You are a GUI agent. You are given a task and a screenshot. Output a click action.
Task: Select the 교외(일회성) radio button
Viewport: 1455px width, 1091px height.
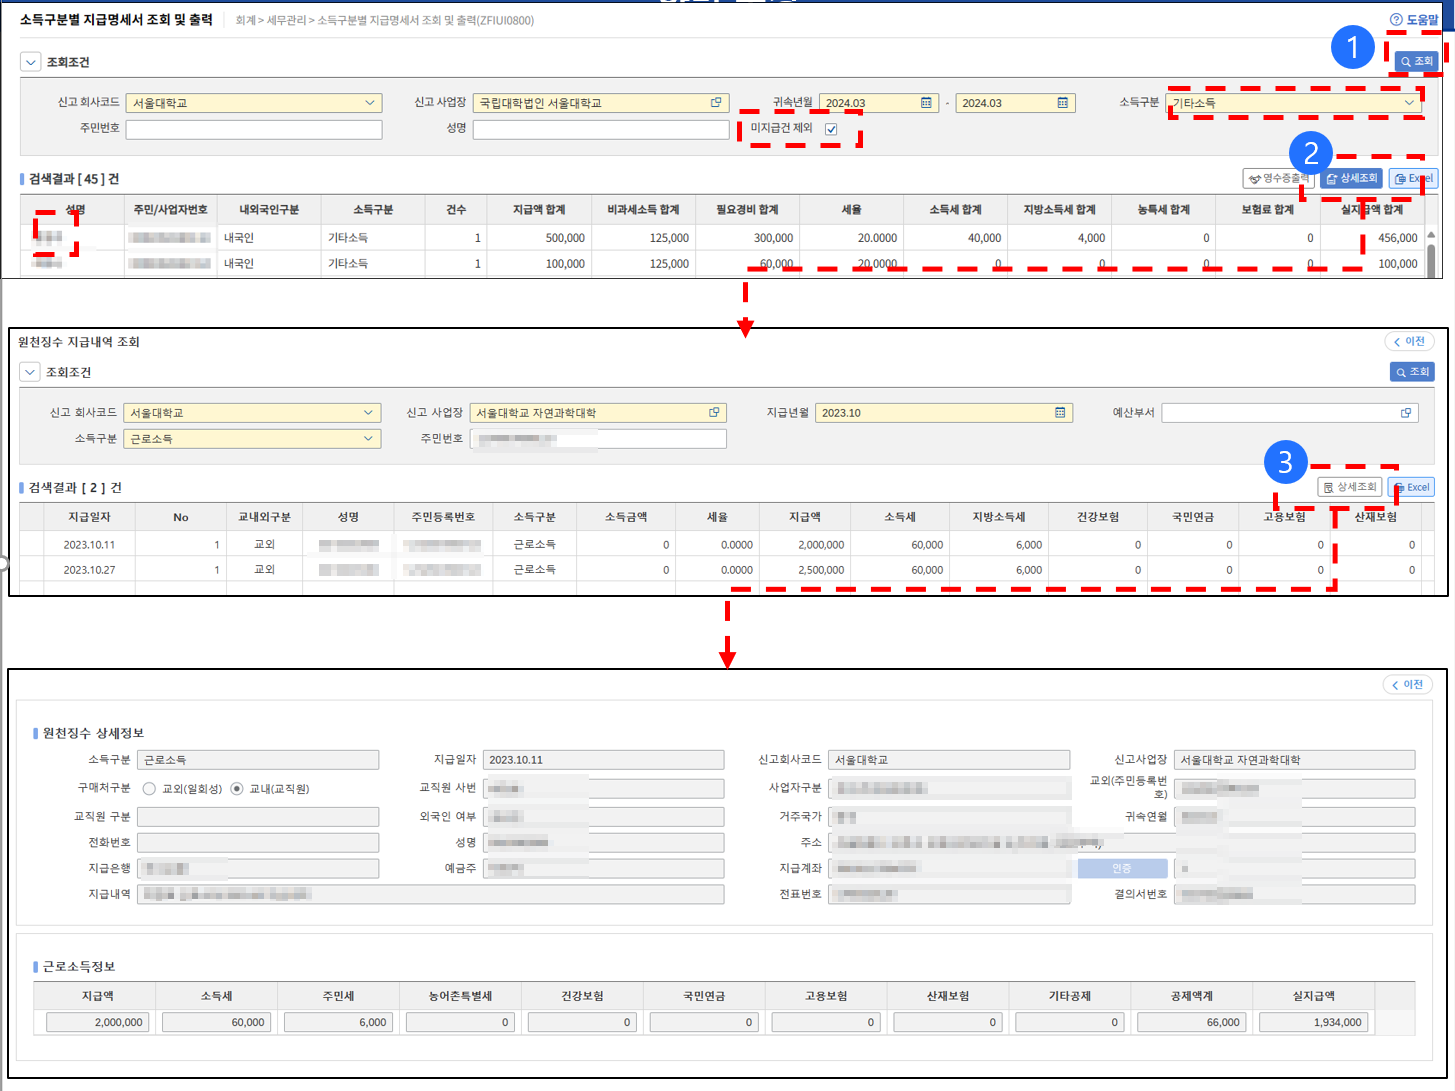(150, 789)
